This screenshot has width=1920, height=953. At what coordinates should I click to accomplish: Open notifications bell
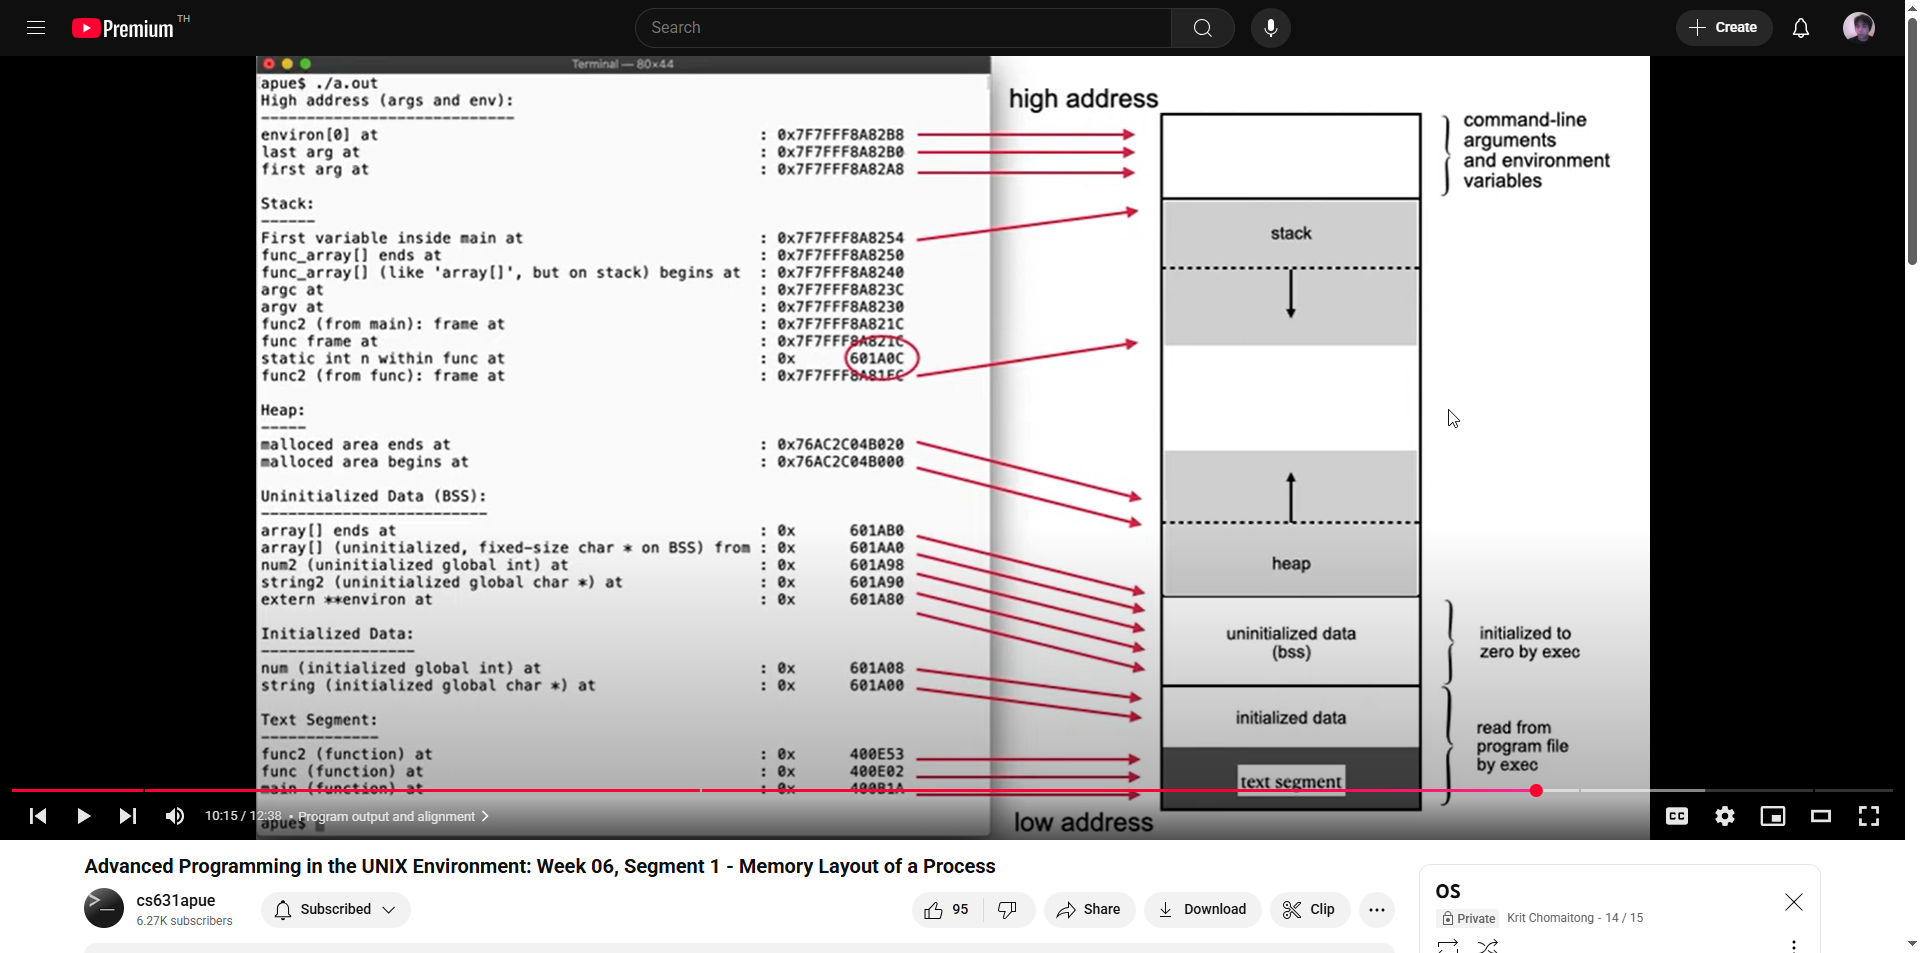pos(1800,27)
